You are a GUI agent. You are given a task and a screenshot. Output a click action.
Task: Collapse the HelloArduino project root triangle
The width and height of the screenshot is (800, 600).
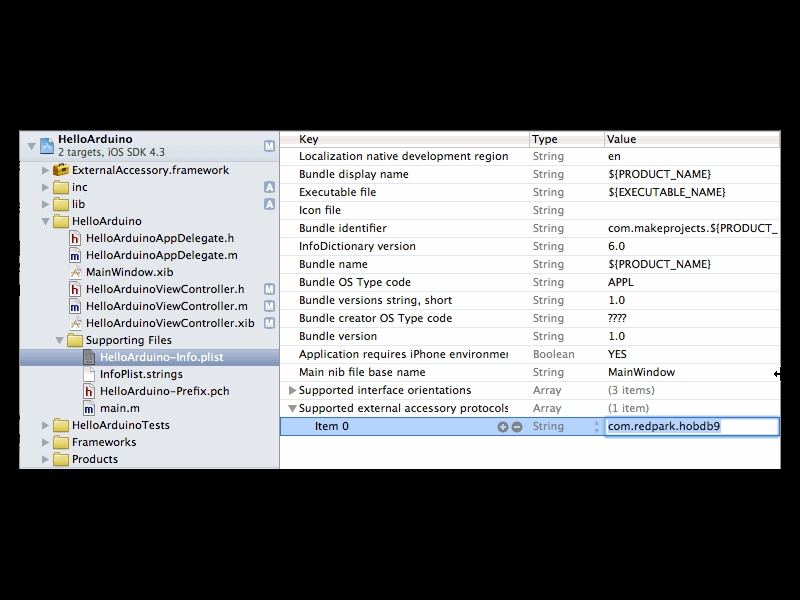coord(31,146)
